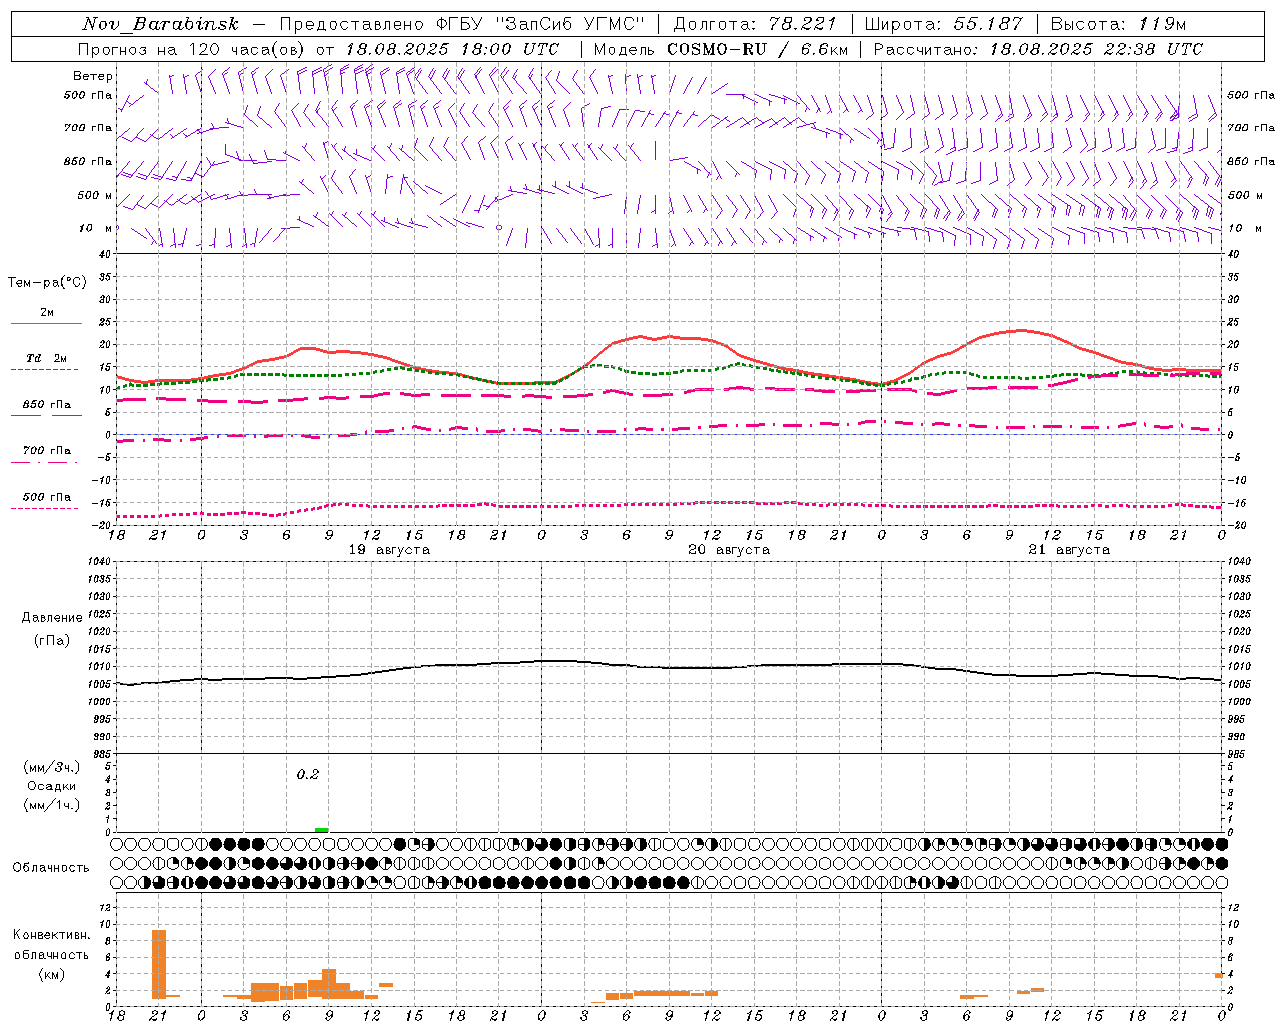Click the forecast start time 18.08.2025 18:00 UTC

point(452,49)
